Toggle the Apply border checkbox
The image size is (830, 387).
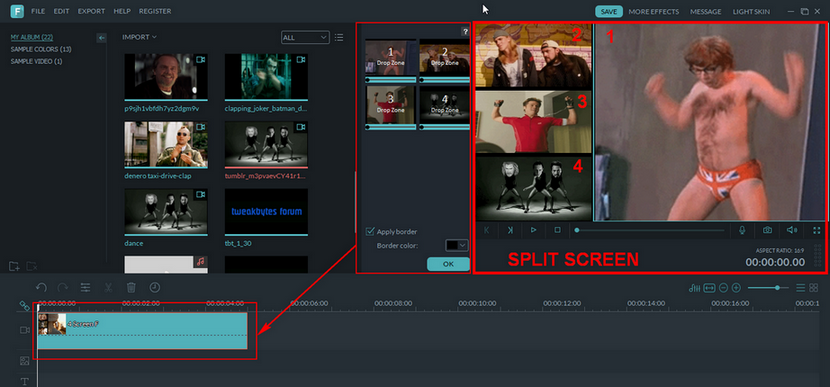[x=371, y=231]
